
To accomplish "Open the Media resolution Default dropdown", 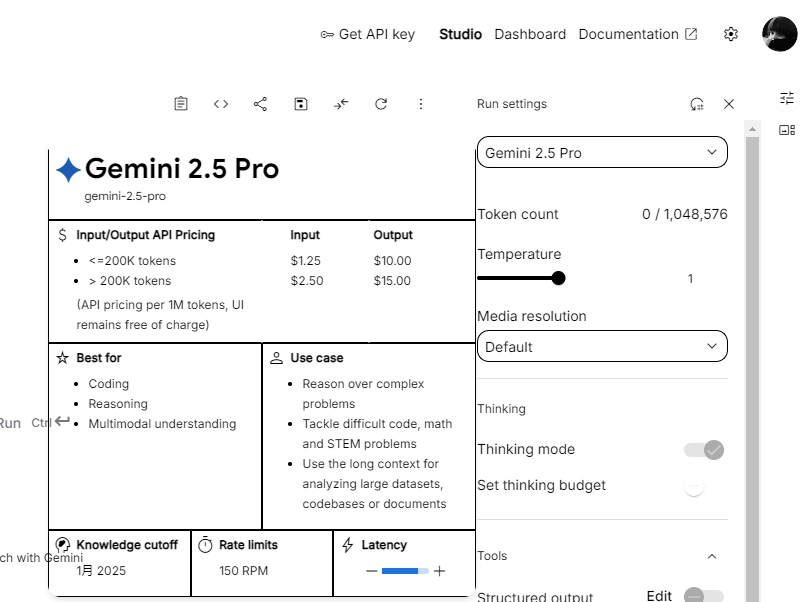I will pos(602,346).
